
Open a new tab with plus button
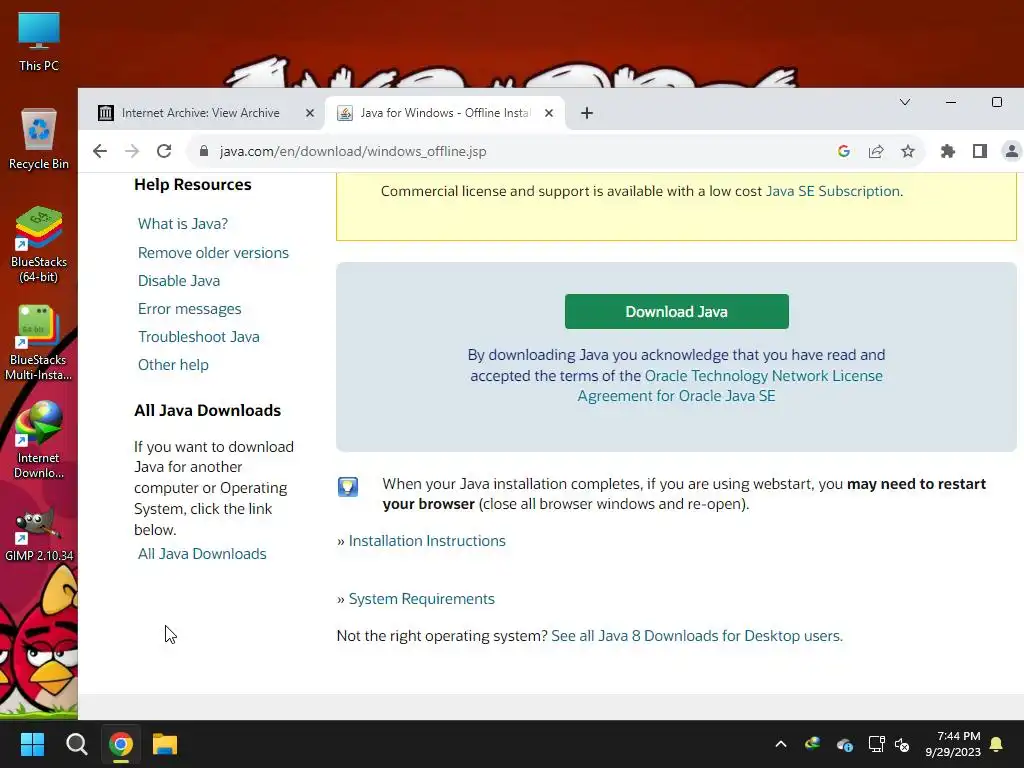click(586, 113)
